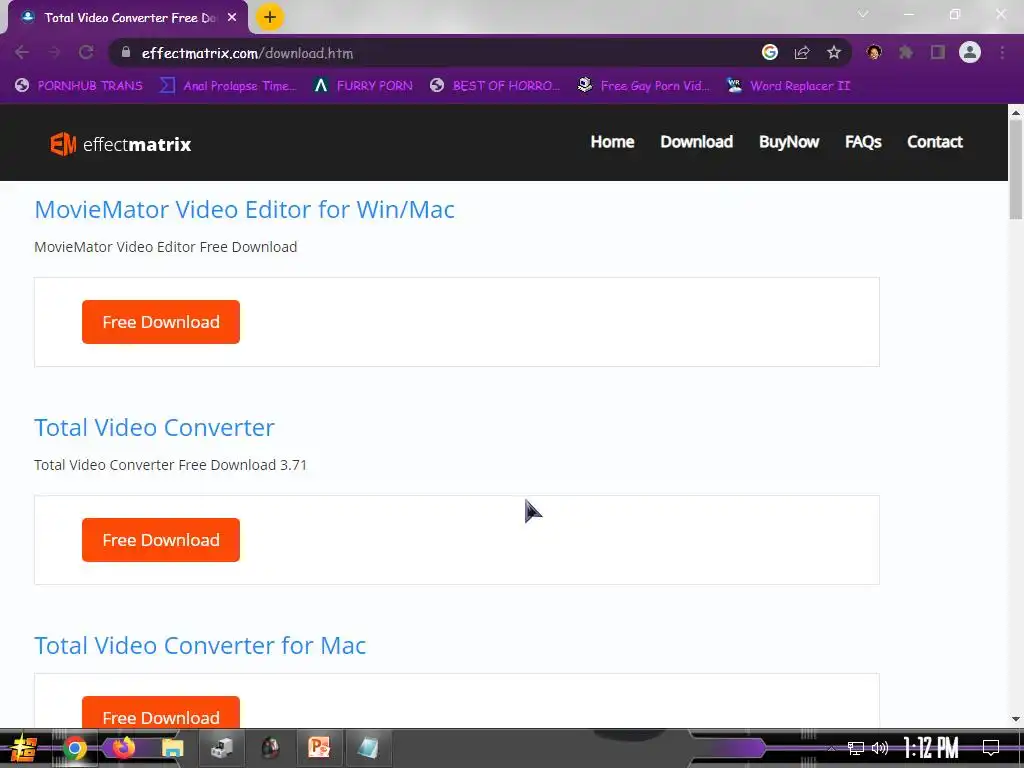Screen dimensions: 1024x768
Task: Click the page vertical scrollbar thumb
Action: (x=1016, y=170)
